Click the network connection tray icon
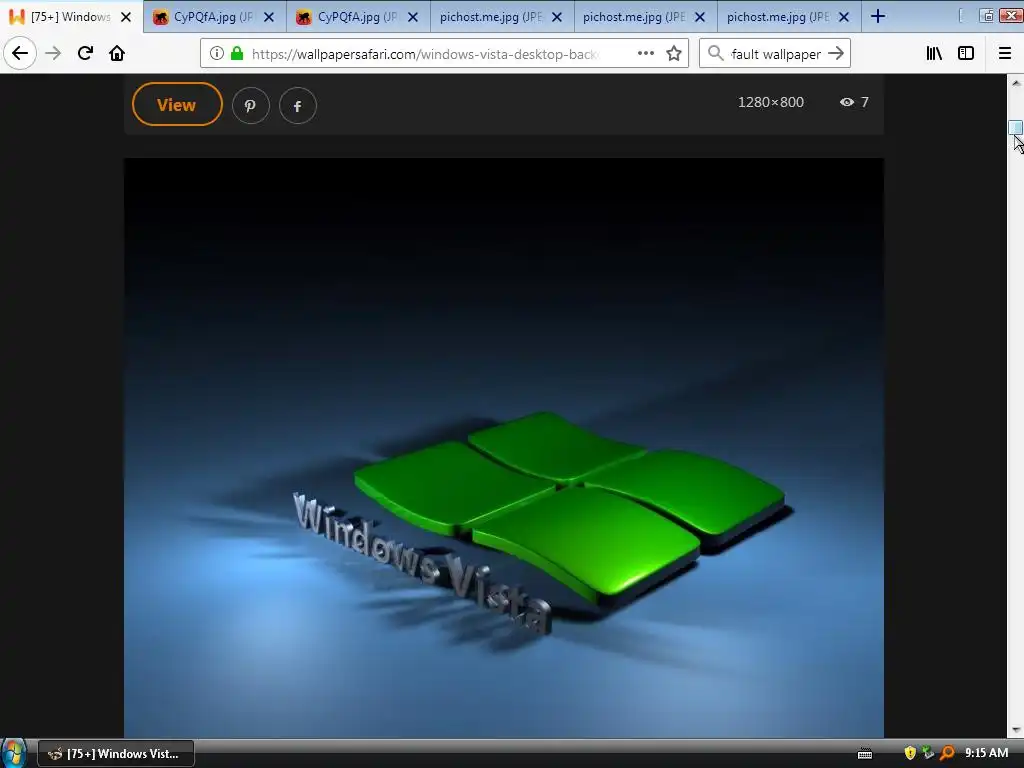 click(x=927, y=753)
